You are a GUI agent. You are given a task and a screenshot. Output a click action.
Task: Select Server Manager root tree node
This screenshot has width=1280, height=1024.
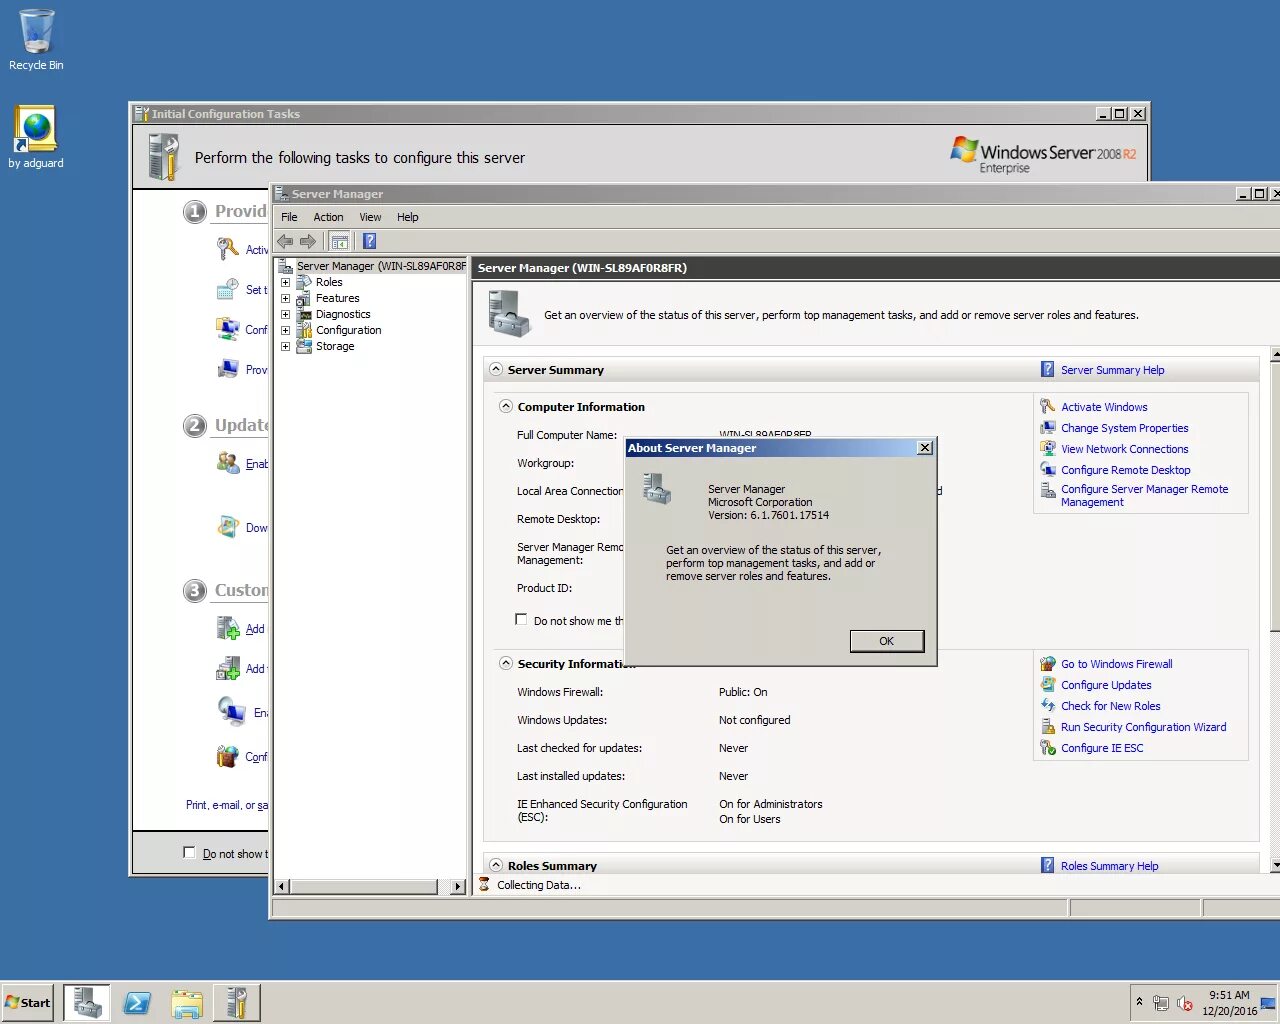coord(381,266)
